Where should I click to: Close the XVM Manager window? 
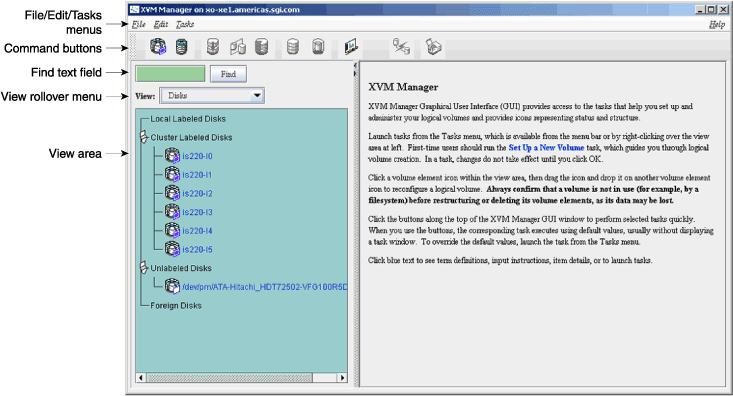(722, 9)
